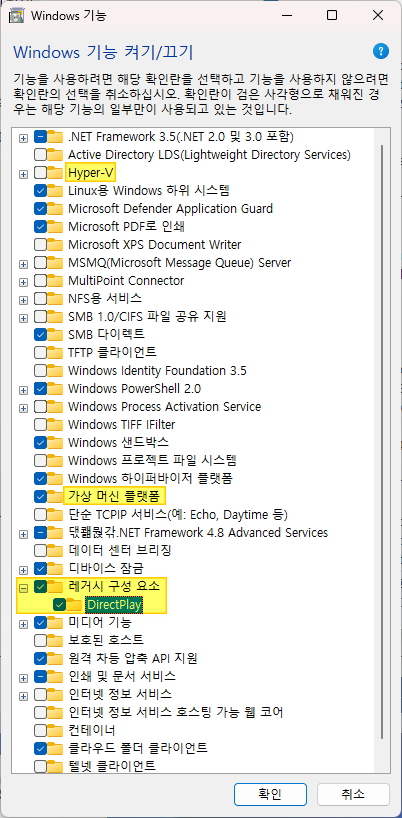The image size is (402, 818).
Task: Expand .NET Framework 4.8 Advanced Services
Action: pyautogui.click(x=23, y=533)
